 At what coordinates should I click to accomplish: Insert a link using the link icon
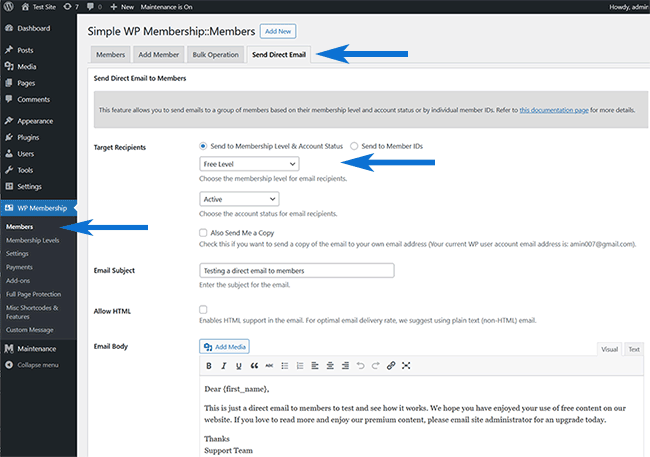tap(391, 366)
